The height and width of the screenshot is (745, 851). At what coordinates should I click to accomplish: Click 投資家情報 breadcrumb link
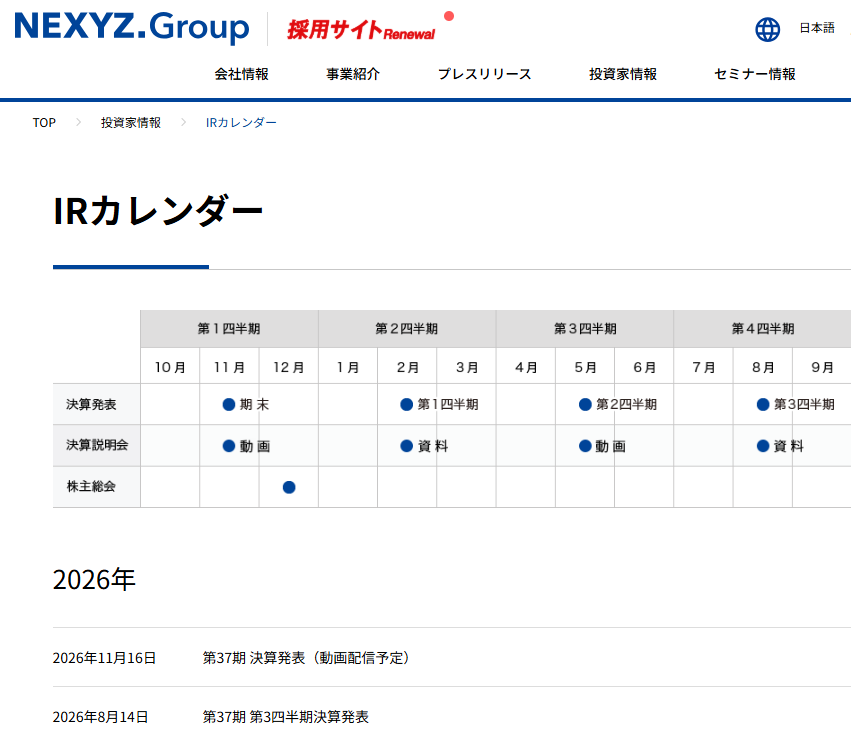[131, 123]
